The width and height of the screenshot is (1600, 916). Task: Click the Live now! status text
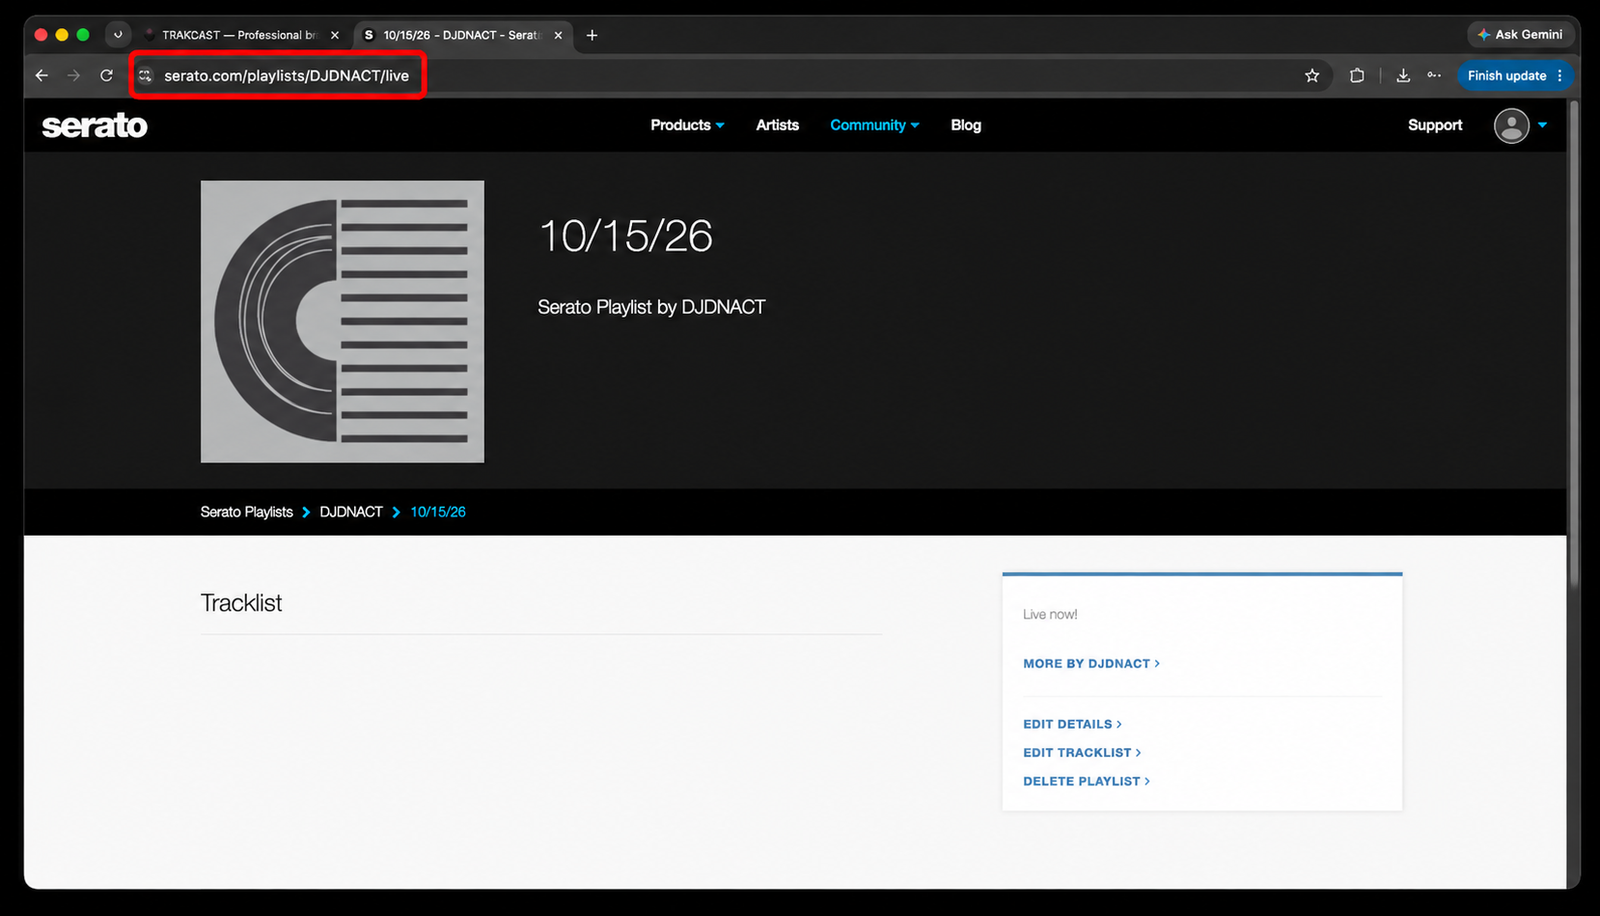[x=1050, y=614]
